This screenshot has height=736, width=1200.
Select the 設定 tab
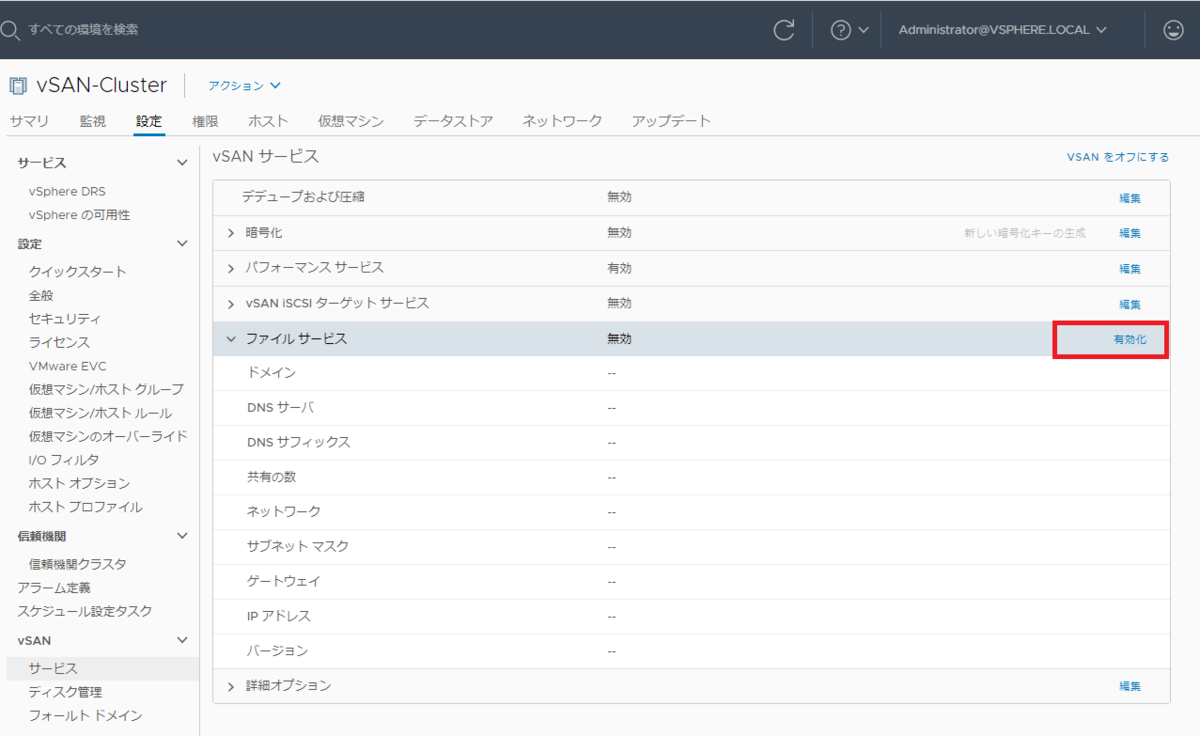pos(149,121)
